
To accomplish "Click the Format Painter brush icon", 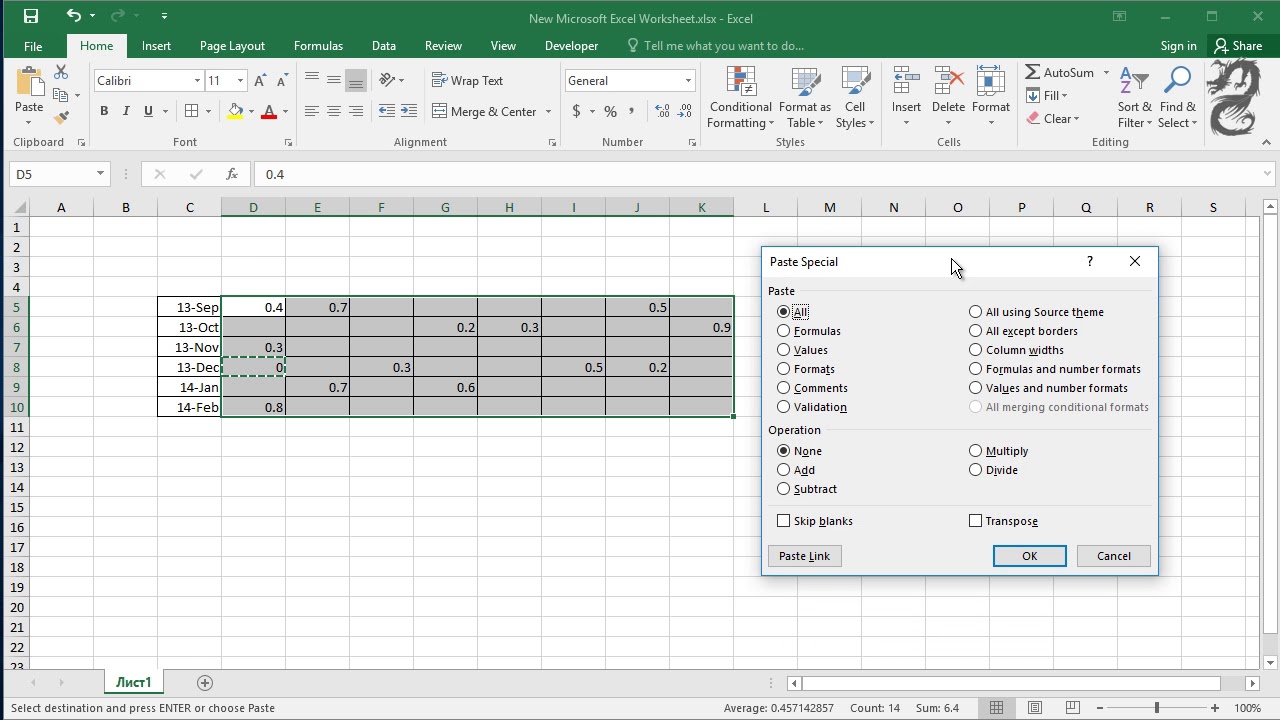I will tap(61, 117).
